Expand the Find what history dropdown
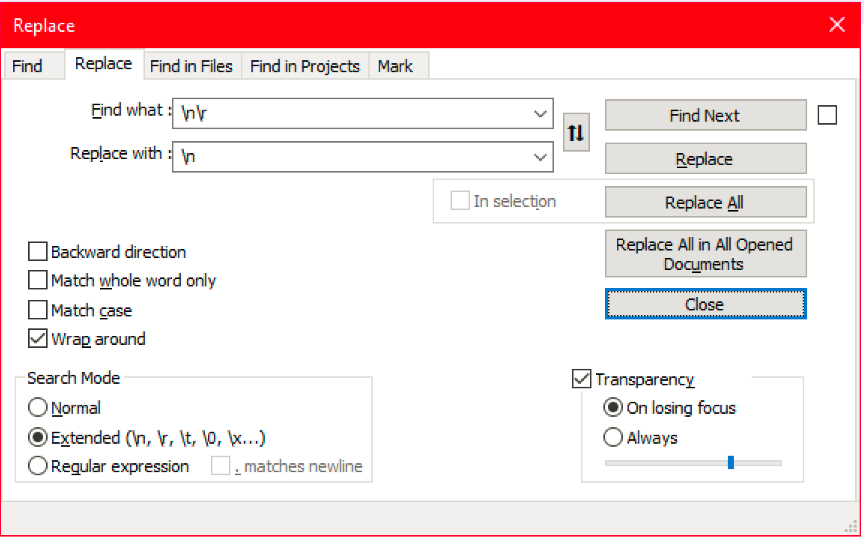This screenshot has width=864, height=537. 540,113
